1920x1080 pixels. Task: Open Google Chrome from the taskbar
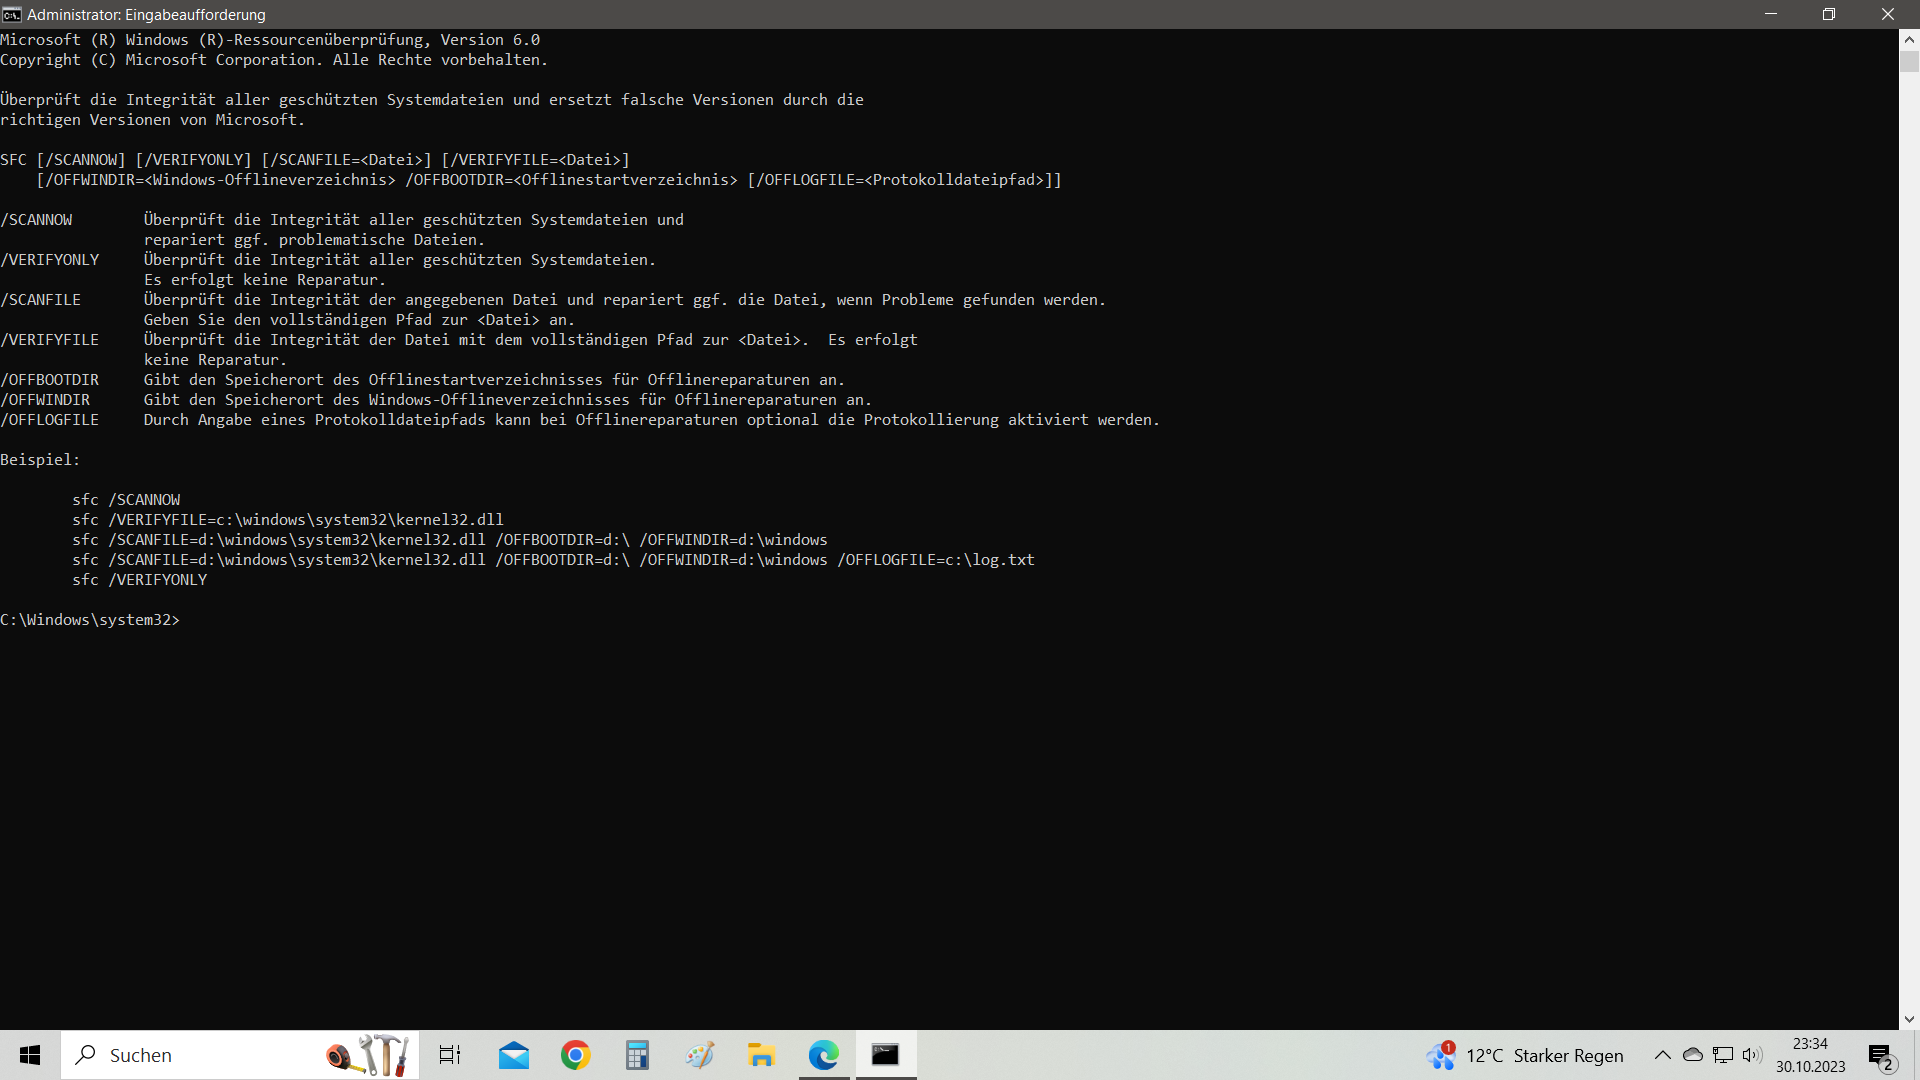pyautogui.click(x=576, y=1055)
